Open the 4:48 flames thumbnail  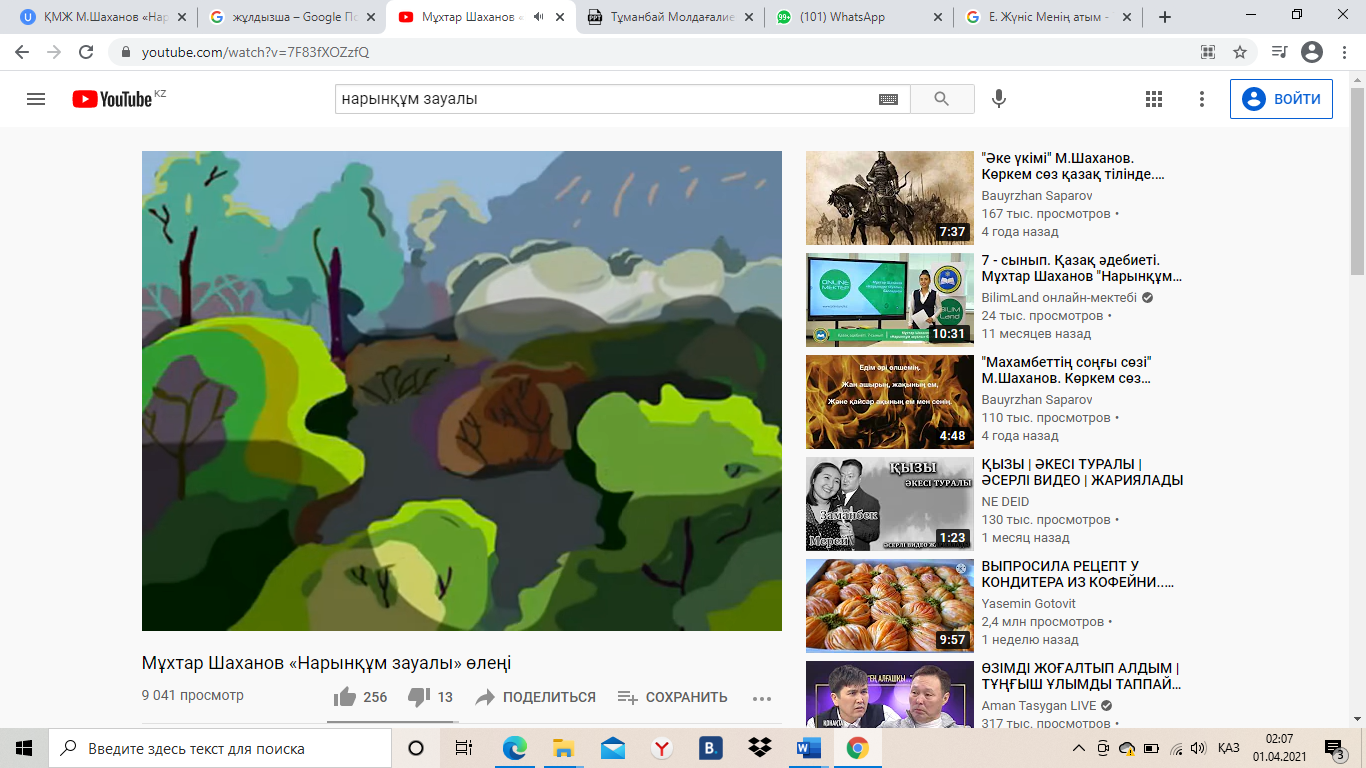pos(890,402)
